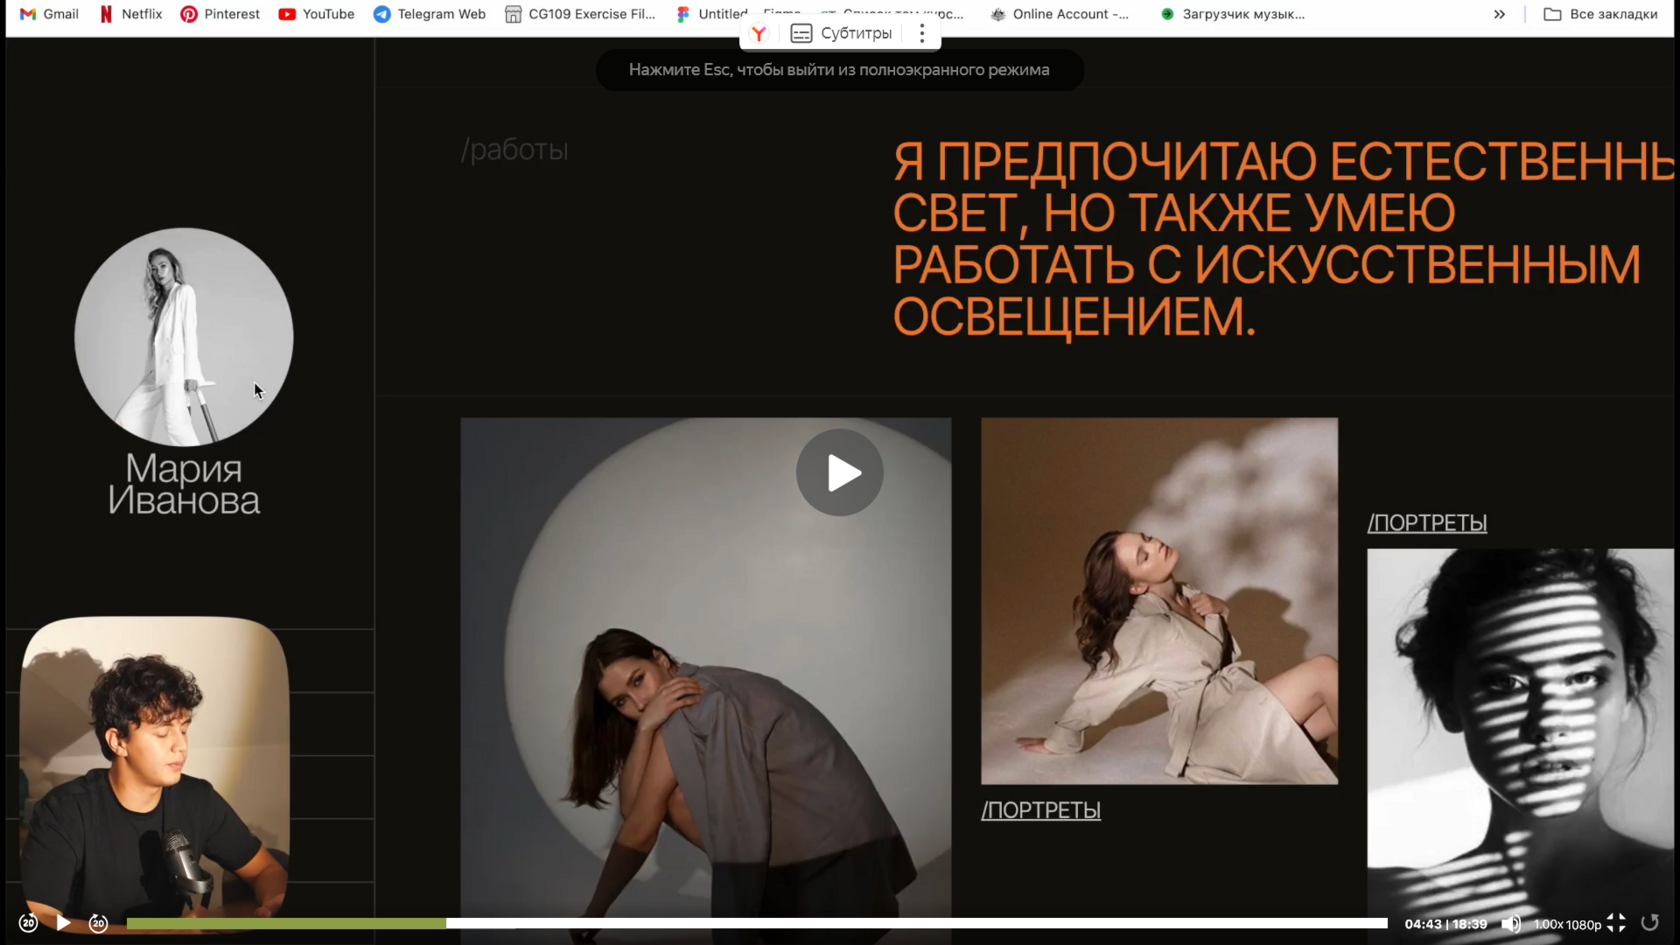Viewport: 1680px width, 945px height.
Task: Click the /ПОРТРЕТЫ link above the striped portrait
Action: click(1427, 523)
